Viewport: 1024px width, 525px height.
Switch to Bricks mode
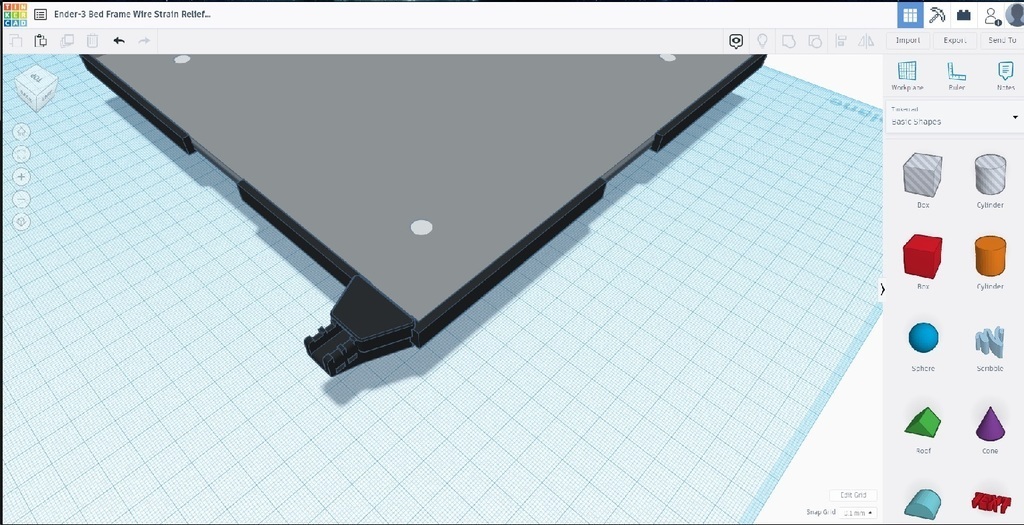963,15
